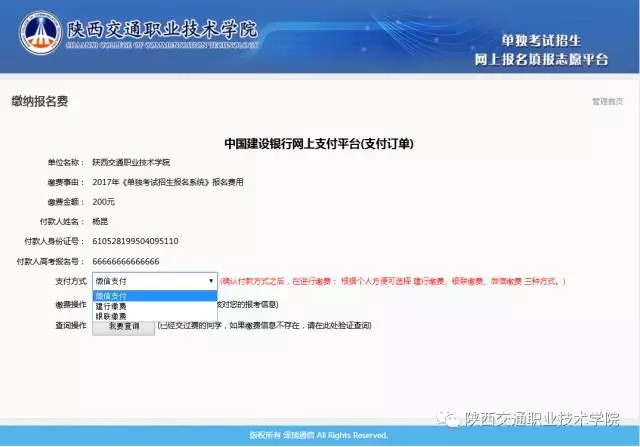Image resolution: width=640 pixels, height=447 pixels.
Task: Click the 中国建设银行网上支付平台 title
Action: click(x=319, y=144)
